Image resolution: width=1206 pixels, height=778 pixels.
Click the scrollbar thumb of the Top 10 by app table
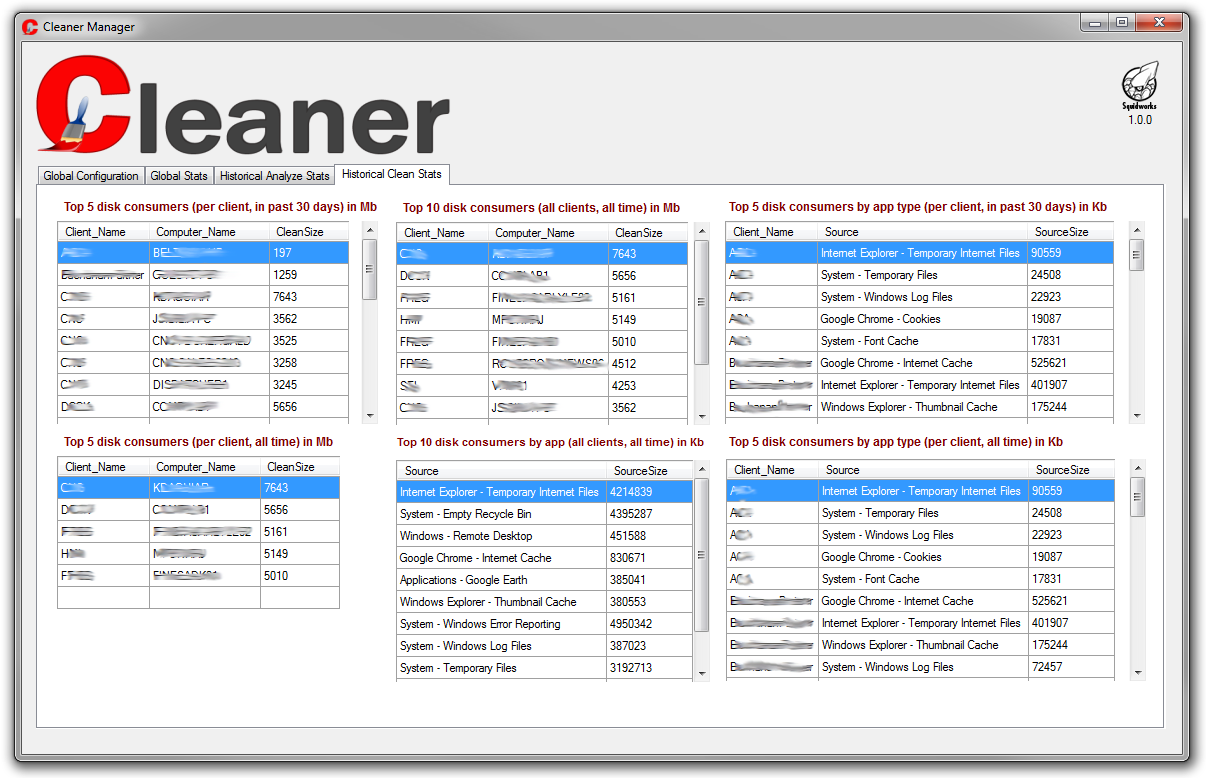click(701, 555)
